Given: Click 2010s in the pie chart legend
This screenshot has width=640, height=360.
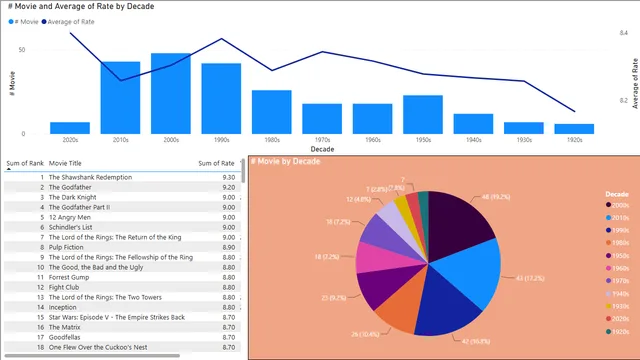Looking at the screenshot, I should (x=618, y=218).
